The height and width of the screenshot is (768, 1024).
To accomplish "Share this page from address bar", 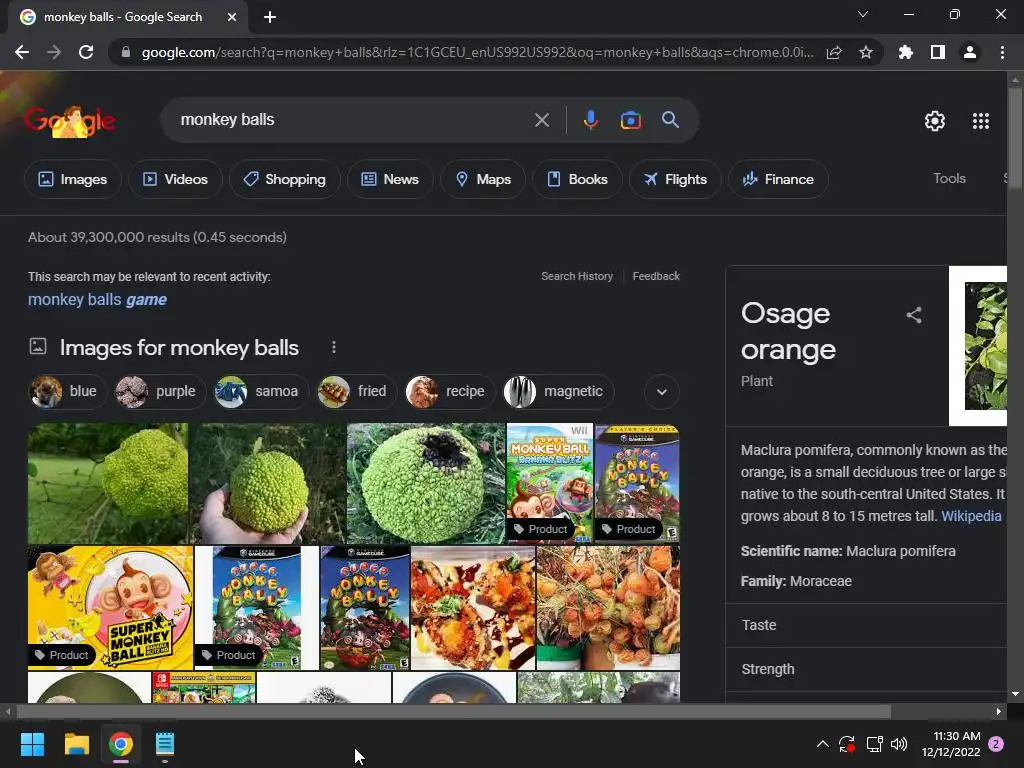I will click(834, 52).
